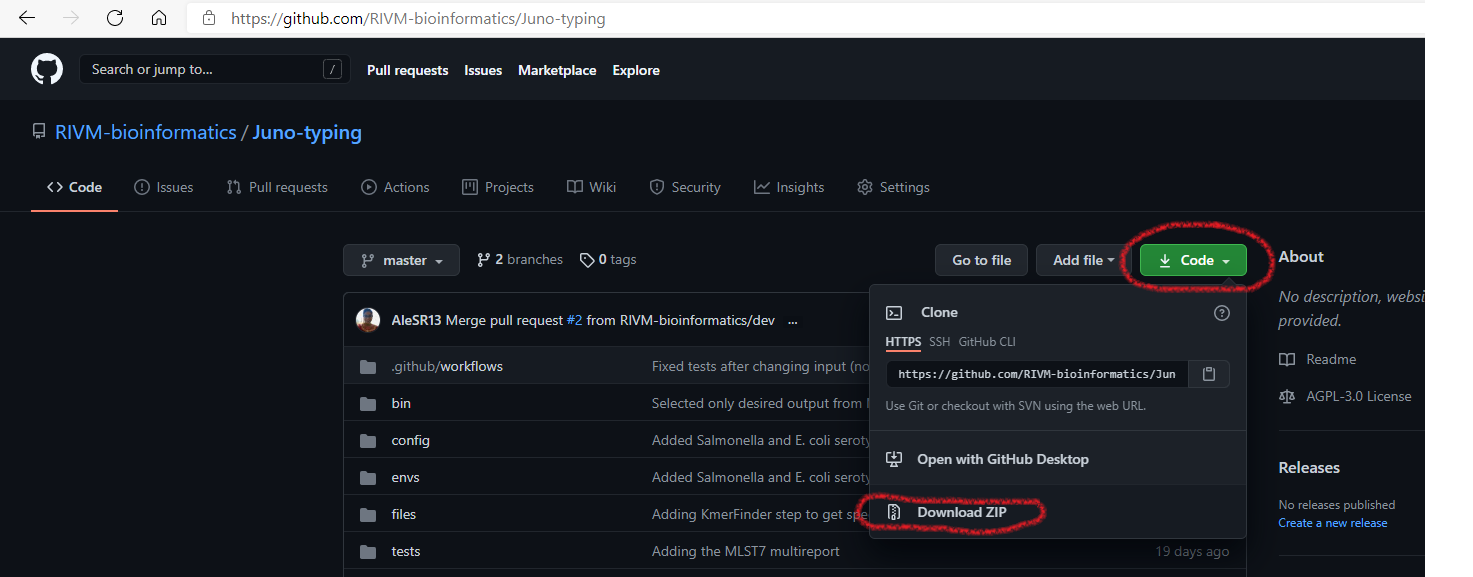
Task: Focus the 'Search or jump to...' box
Action: (215, 69)
